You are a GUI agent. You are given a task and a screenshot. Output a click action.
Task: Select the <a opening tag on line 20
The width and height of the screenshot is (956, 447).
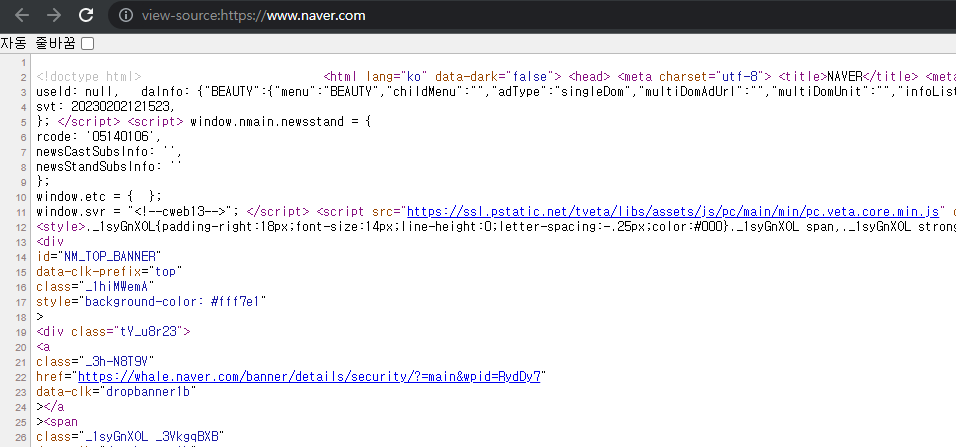[x=43, y=346]
